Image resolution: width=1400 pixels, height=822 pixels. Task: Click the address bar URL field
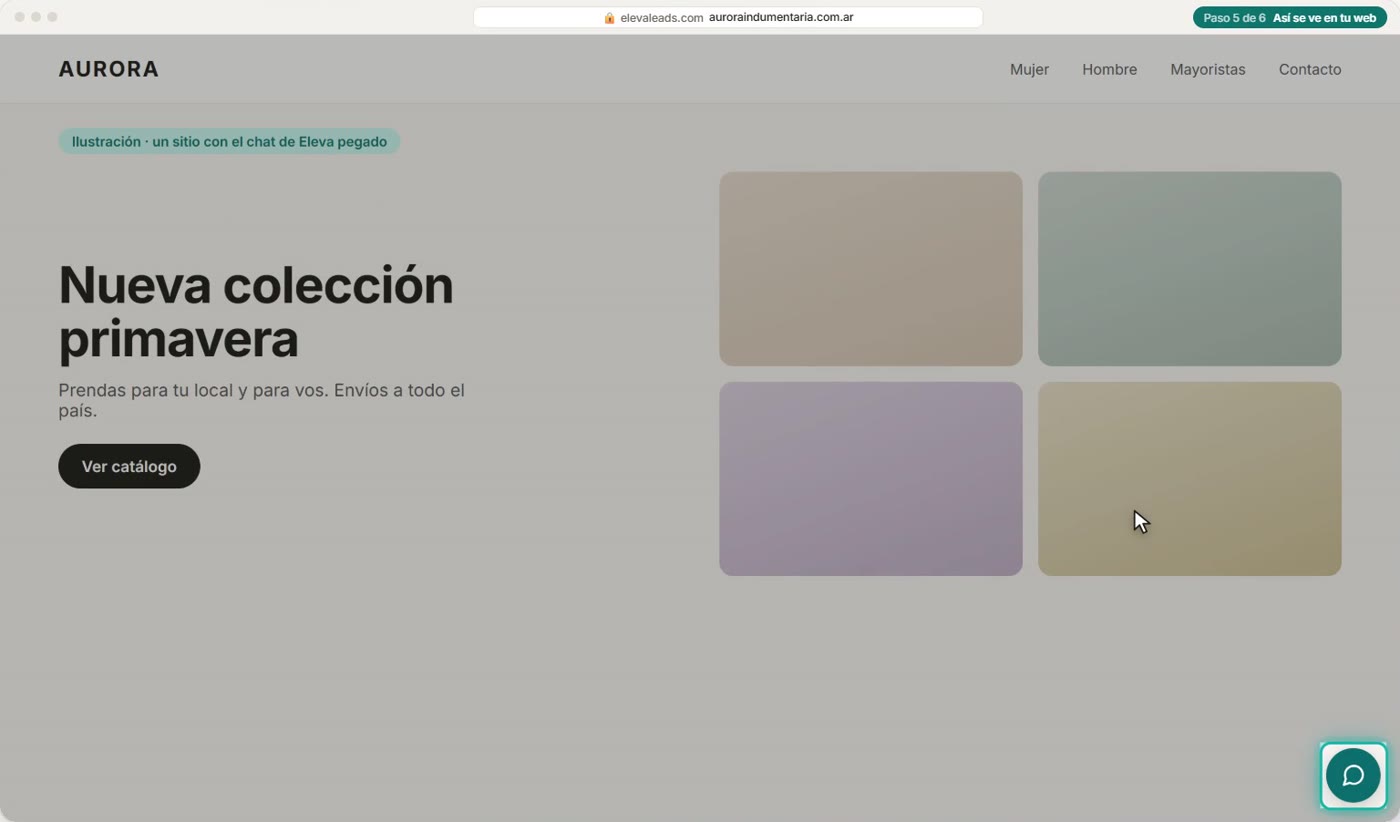(728, 18)
